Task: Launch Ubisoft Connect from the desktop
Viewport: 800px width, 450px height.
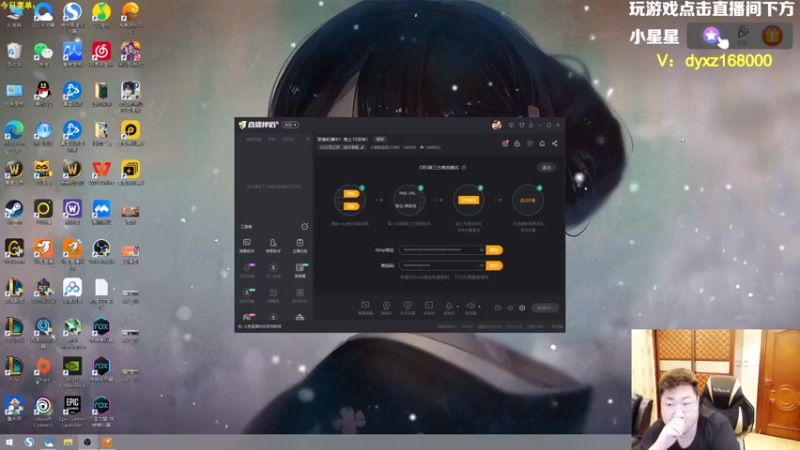Action: pyautogui.click(x=43, y=410)
